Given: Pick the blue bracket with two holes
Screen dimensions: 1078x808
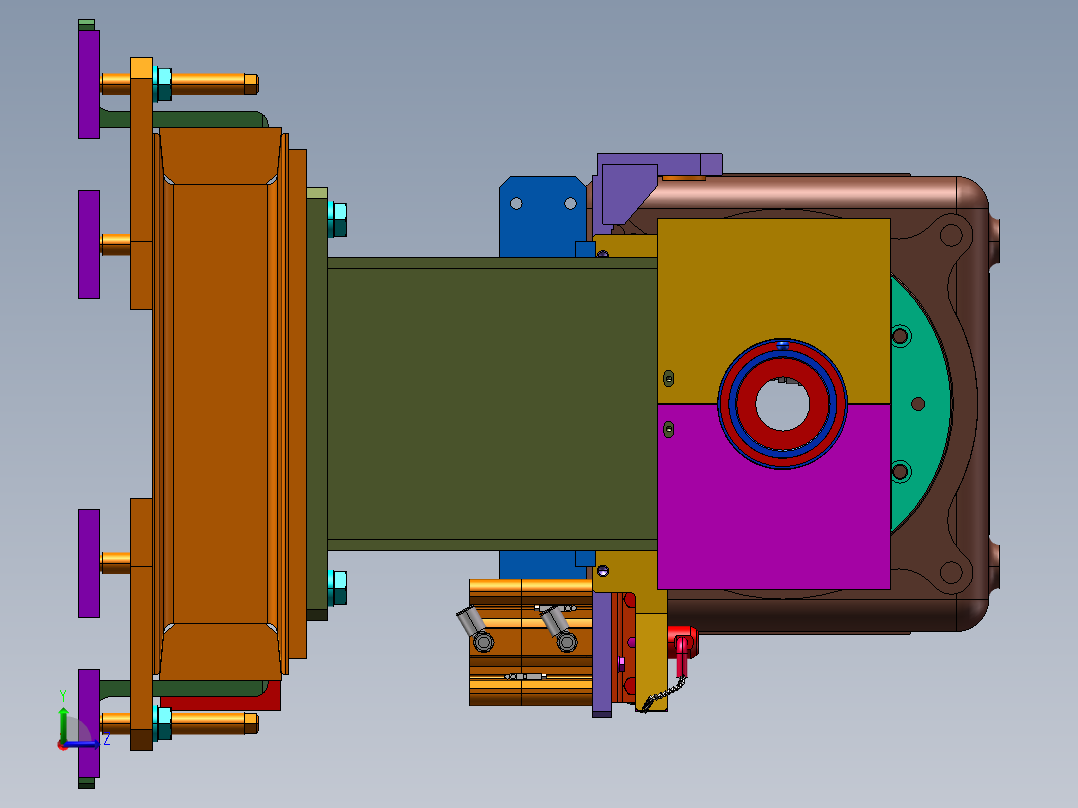Looking at the screenshot, I should [543, 216].
